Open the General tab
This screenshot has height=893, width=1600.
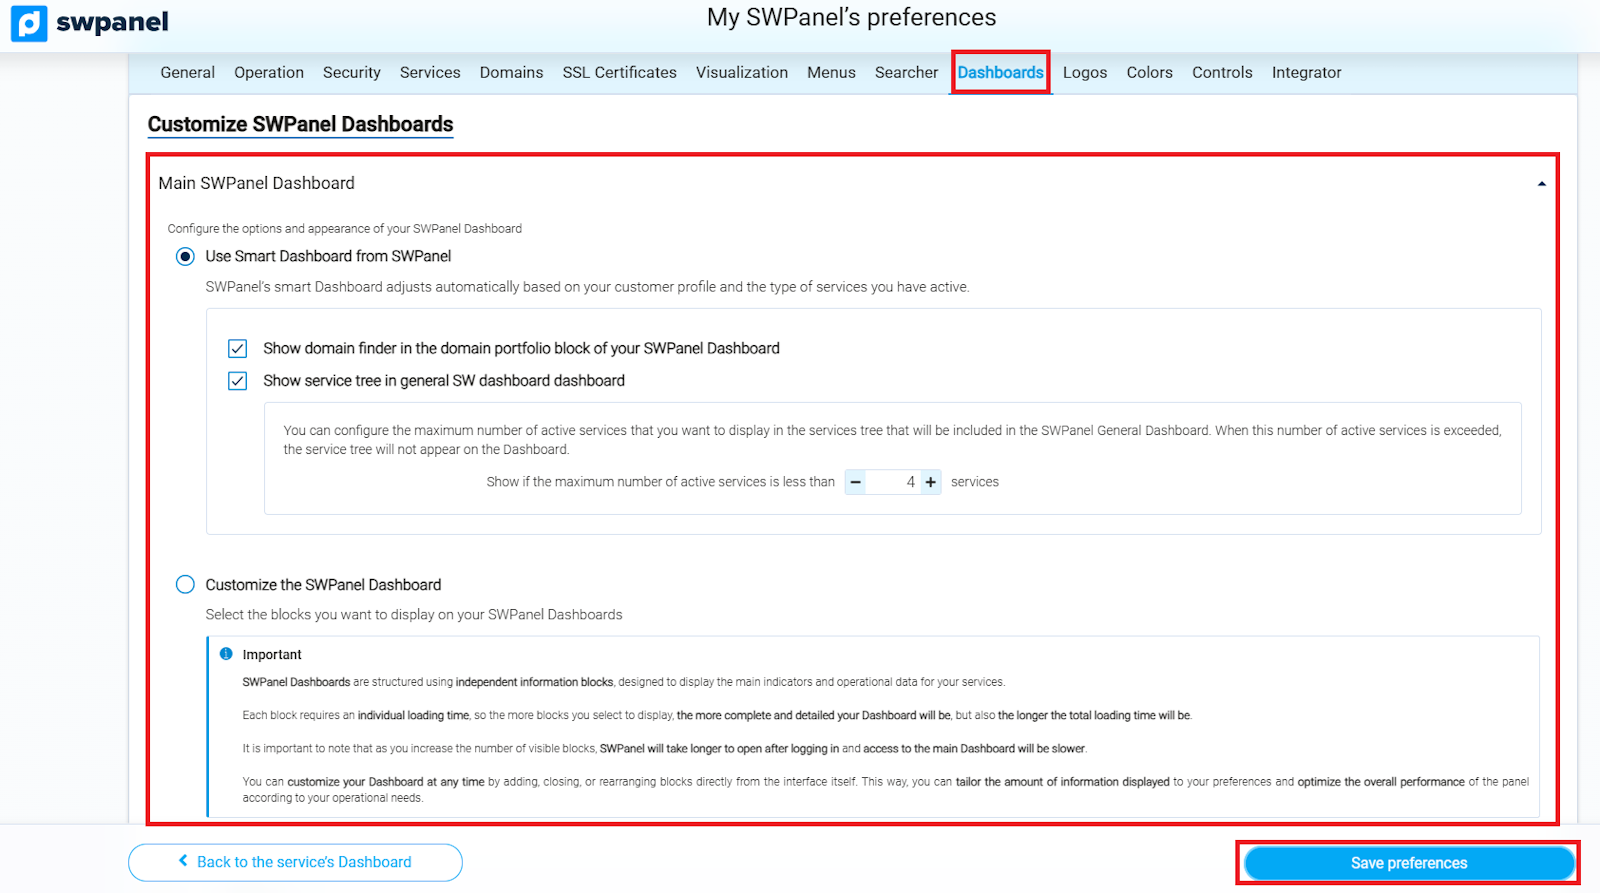click(x=187, y=73)
